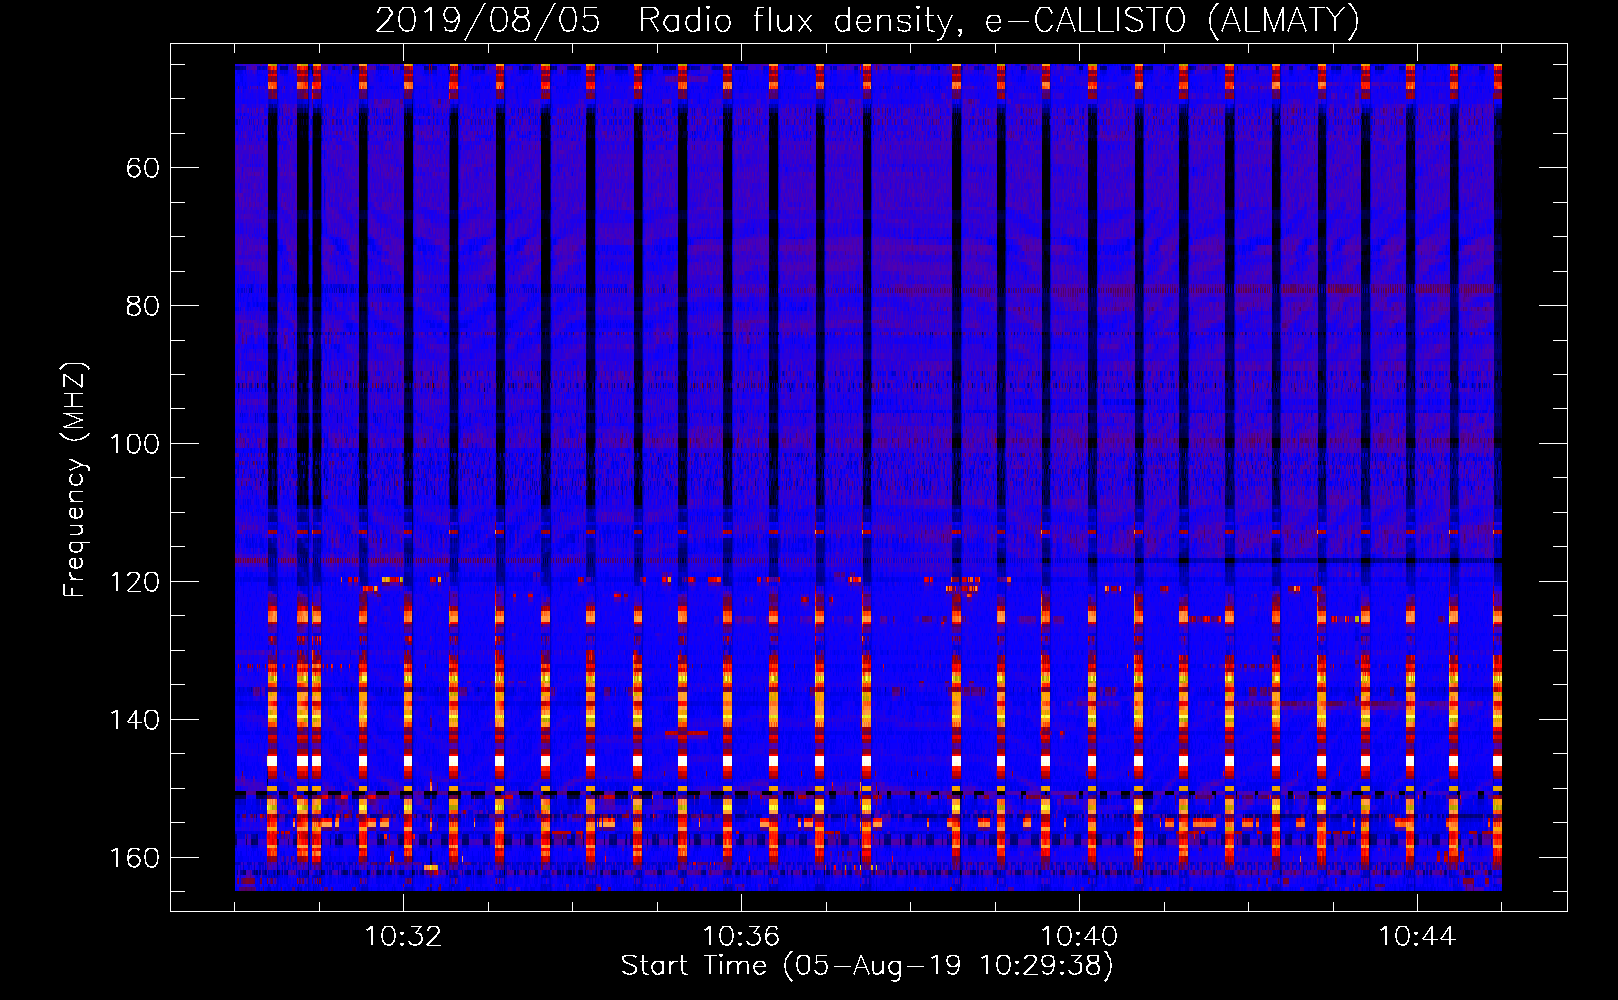
Task: Click the date 2019/08/05 in the title
Action: coord(488,21)
